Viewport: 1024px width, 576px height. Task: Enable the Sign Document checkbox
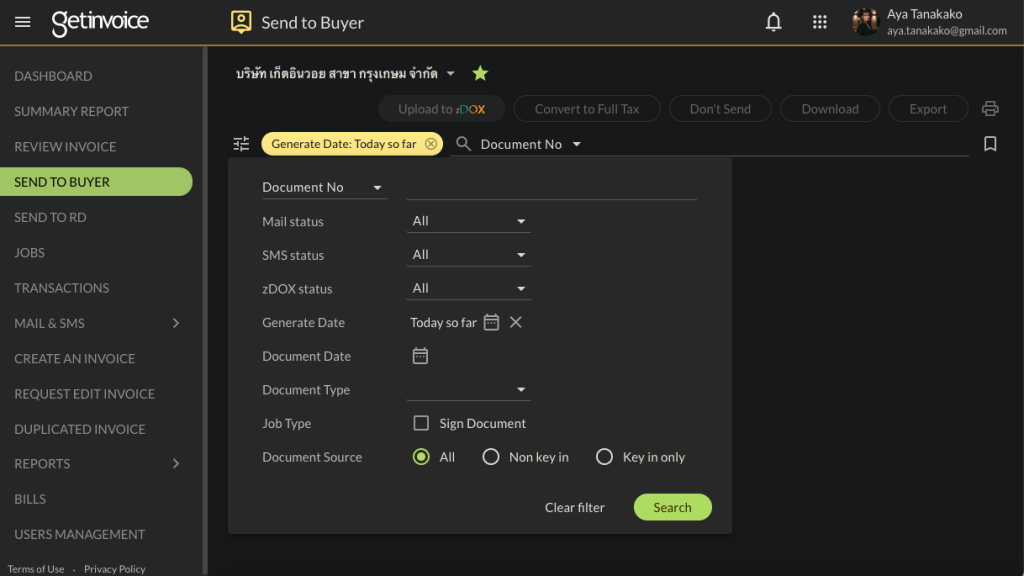[421, 423]
